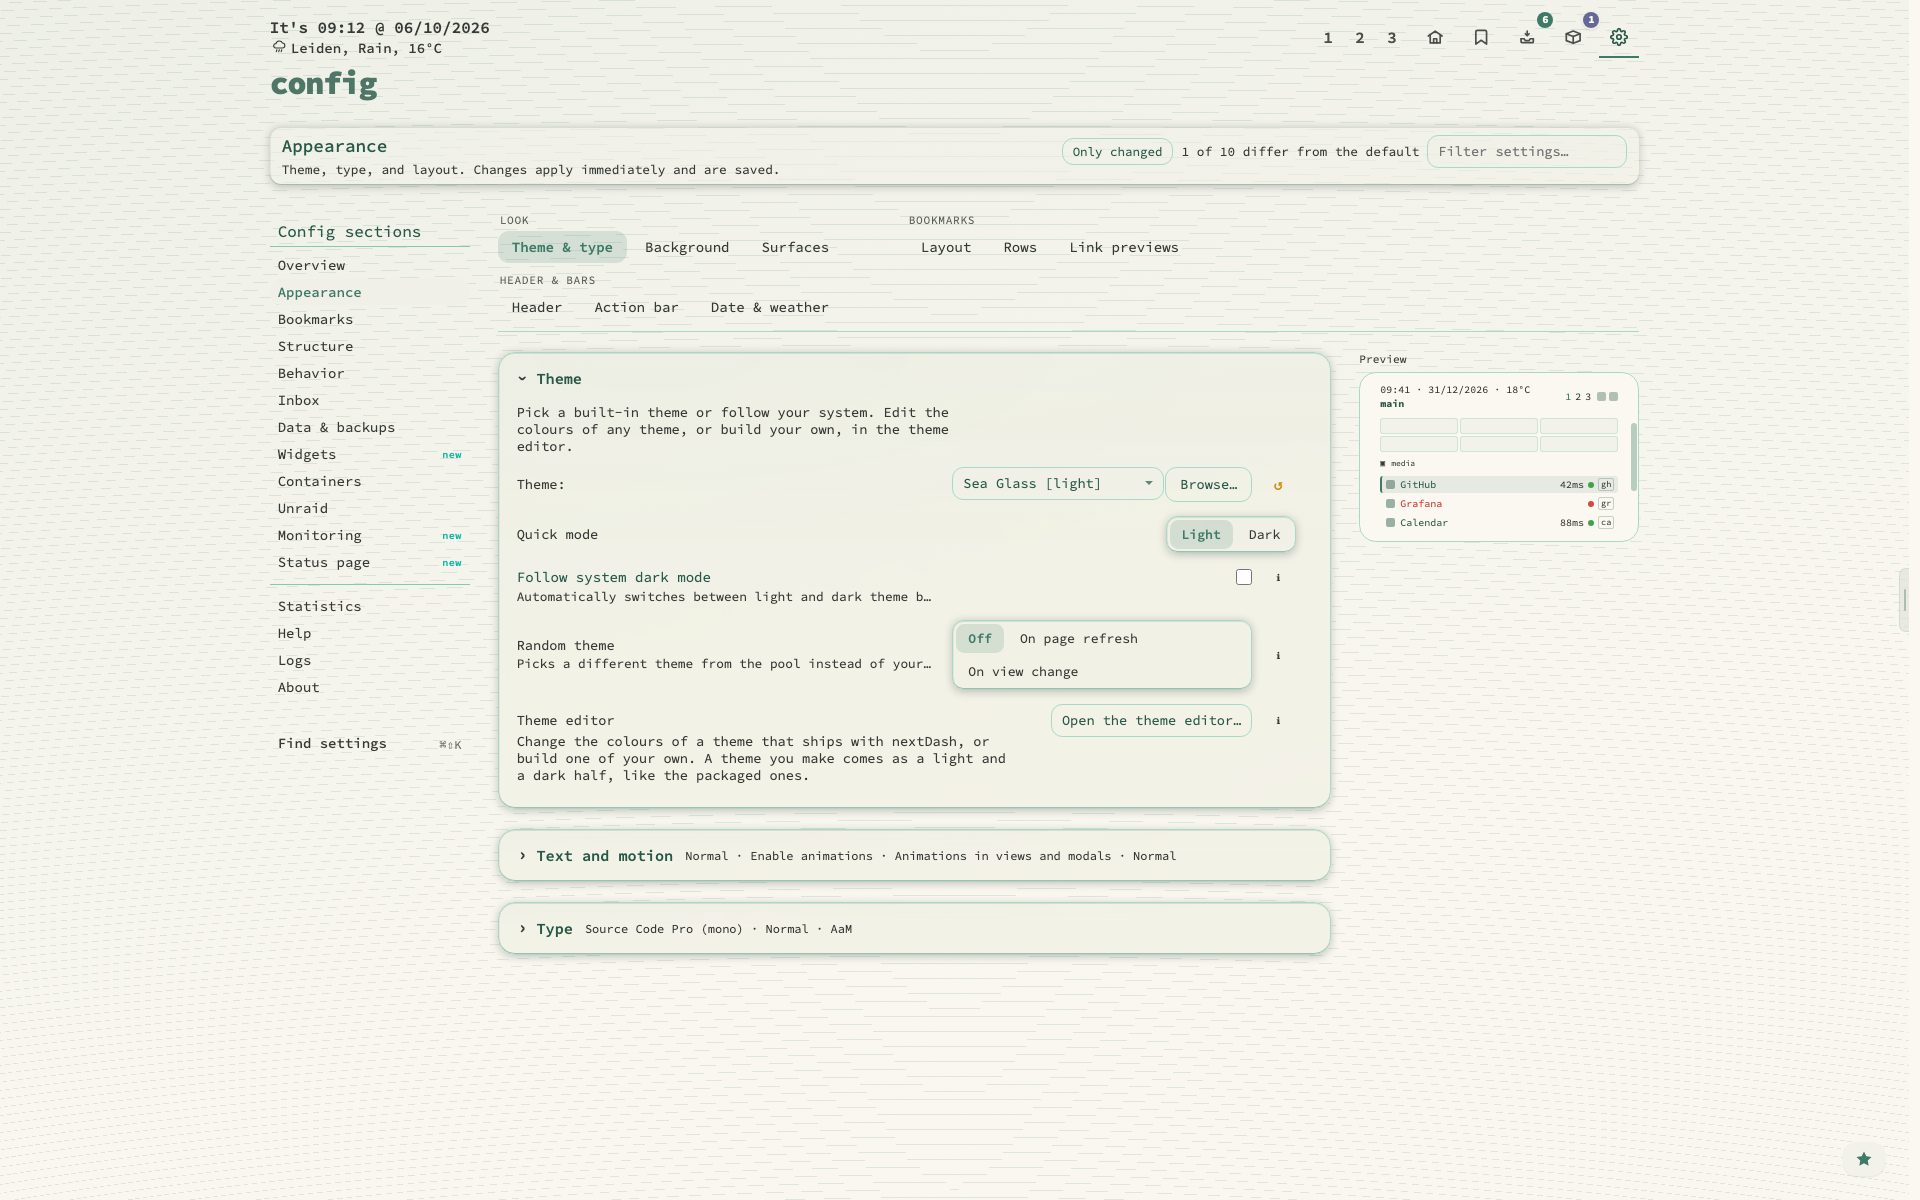
Task: Show info for Random theme
Action: coord(1278,655)
